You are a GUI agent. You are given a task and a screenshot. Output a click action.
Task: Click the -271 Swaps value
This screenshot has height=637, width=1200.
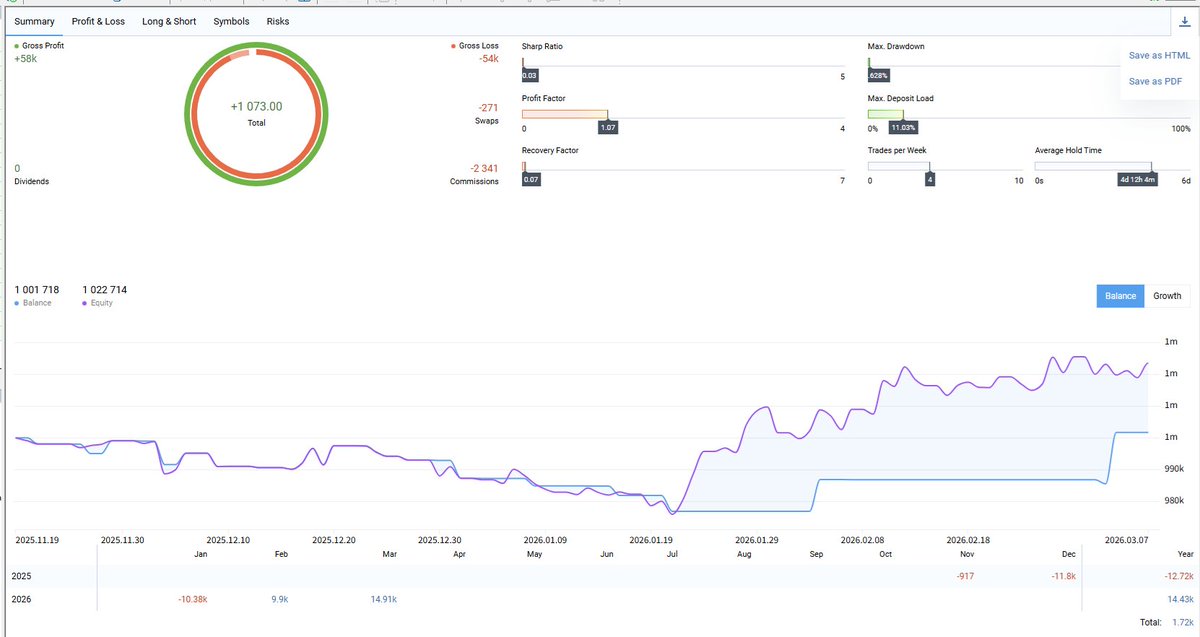(489, 107)
